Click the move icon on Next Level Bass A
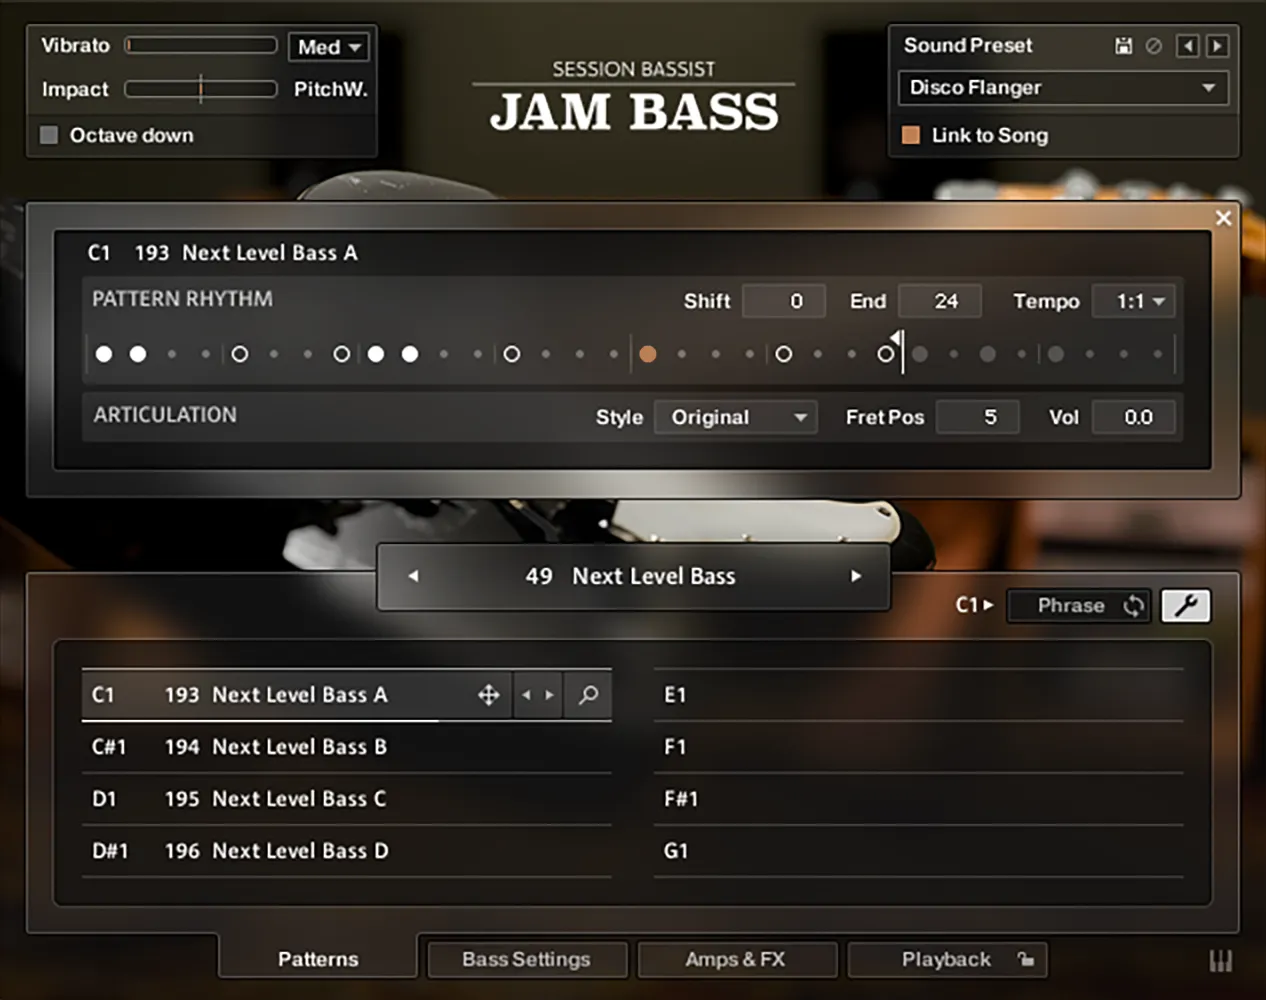The height and width of the screenshot is (1000, 1266). (489, 695)
